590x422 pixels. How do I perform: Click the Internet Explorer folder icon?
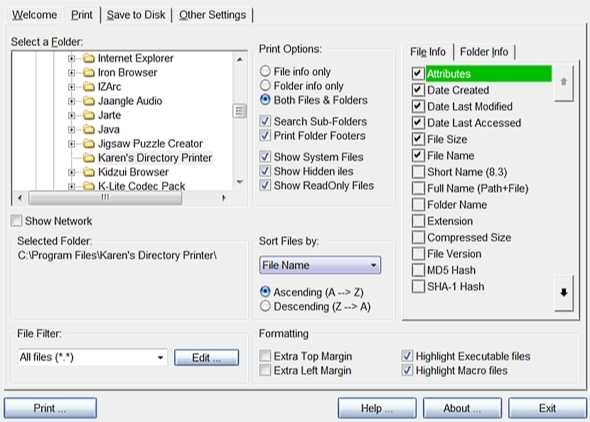coord(88,58)
